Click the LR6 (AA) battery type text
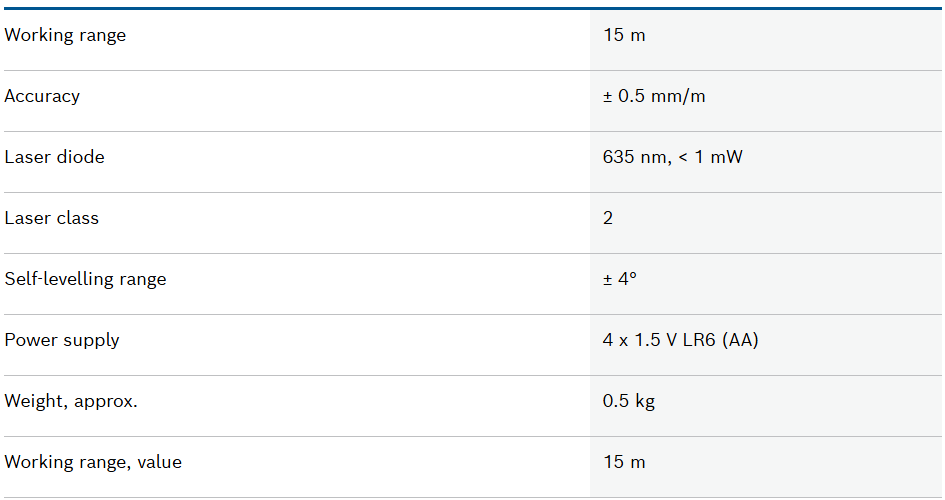This screenshot has height=500, width=945. pos(721,340)
